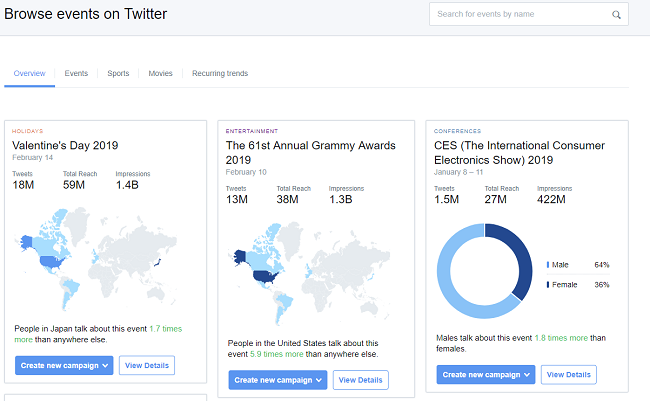This screenshot has height=401, width=650.
Task: Open The 61st Annual Grammy Awards title
Action: click(310, 152)
